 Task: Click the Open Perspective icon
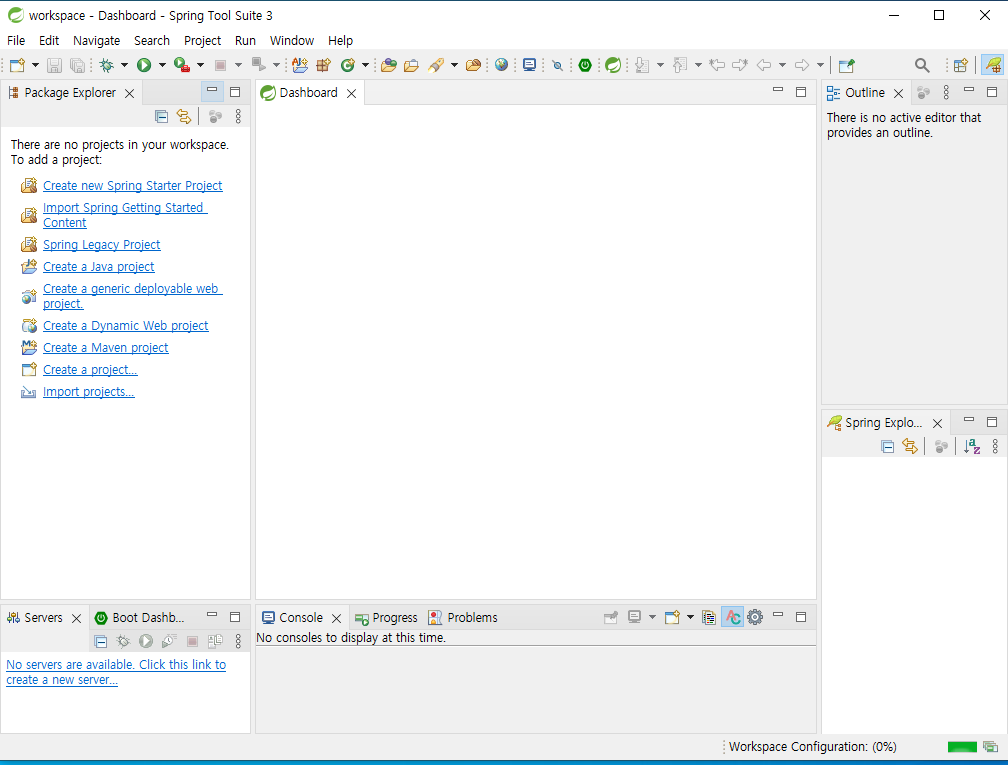pos(960,65)
